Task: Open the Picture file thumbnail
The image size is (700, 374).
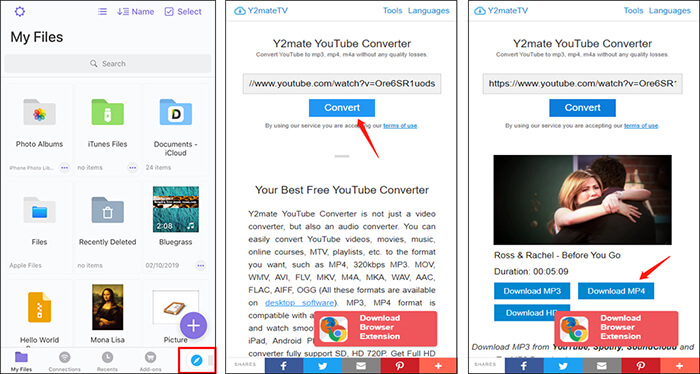Action: point(176,307)
